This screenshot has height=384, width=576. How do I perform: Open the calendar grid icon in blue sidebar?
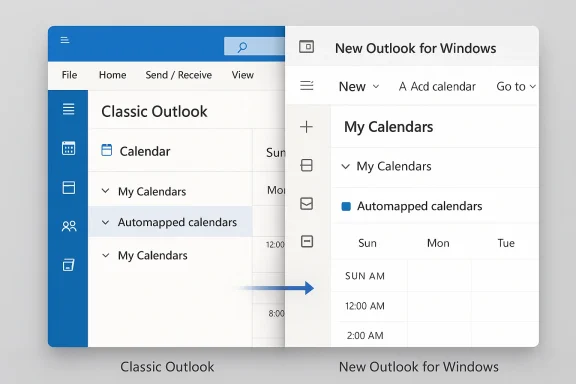click(68, 148)
